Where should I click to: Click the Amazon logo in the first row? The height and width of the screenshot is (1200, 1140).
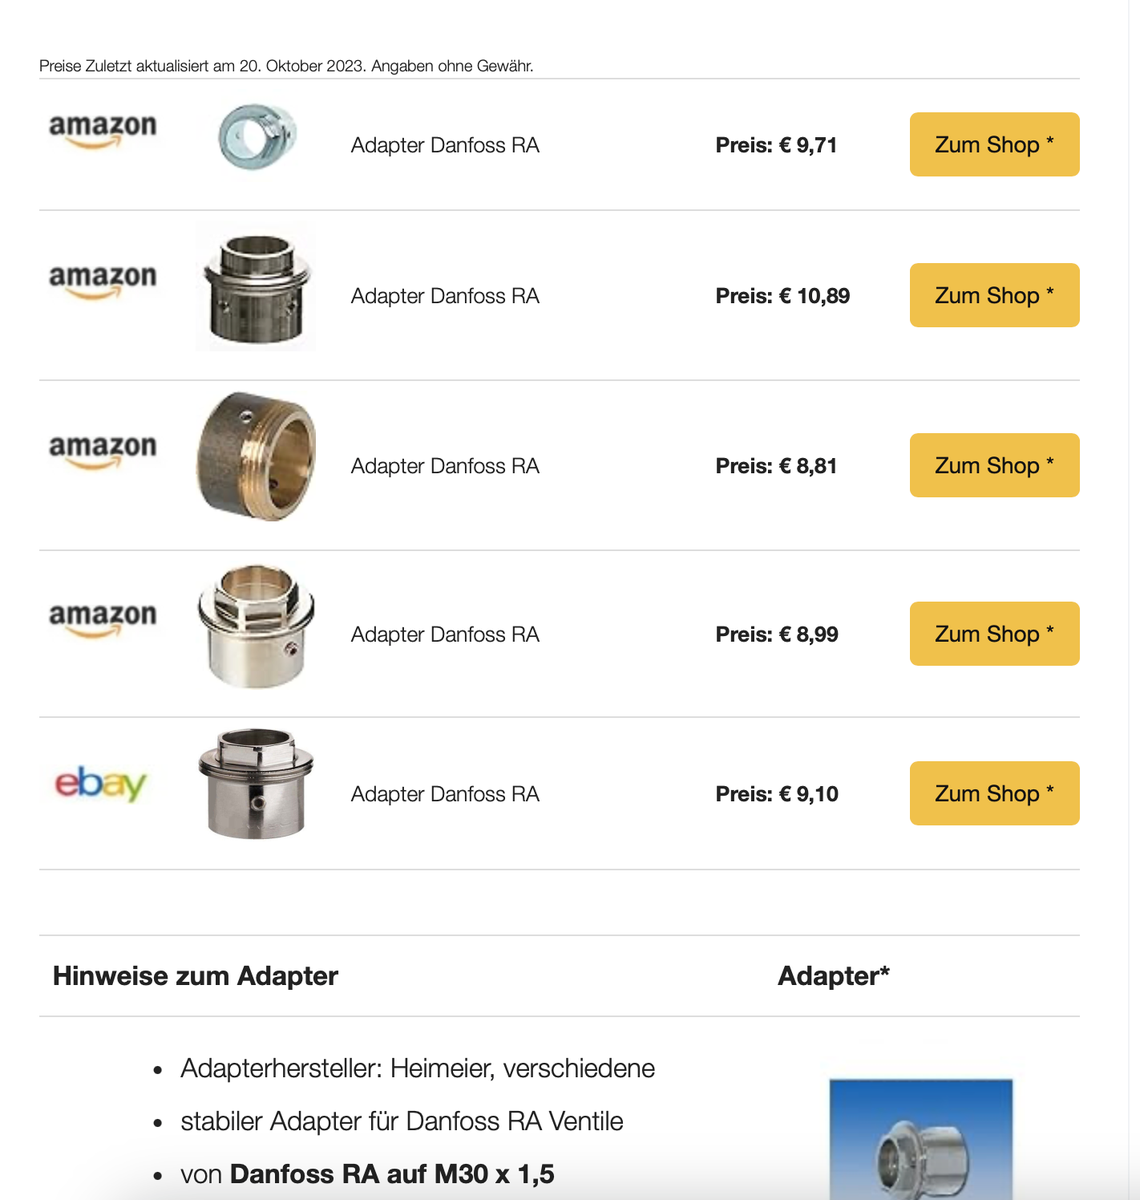103,130
